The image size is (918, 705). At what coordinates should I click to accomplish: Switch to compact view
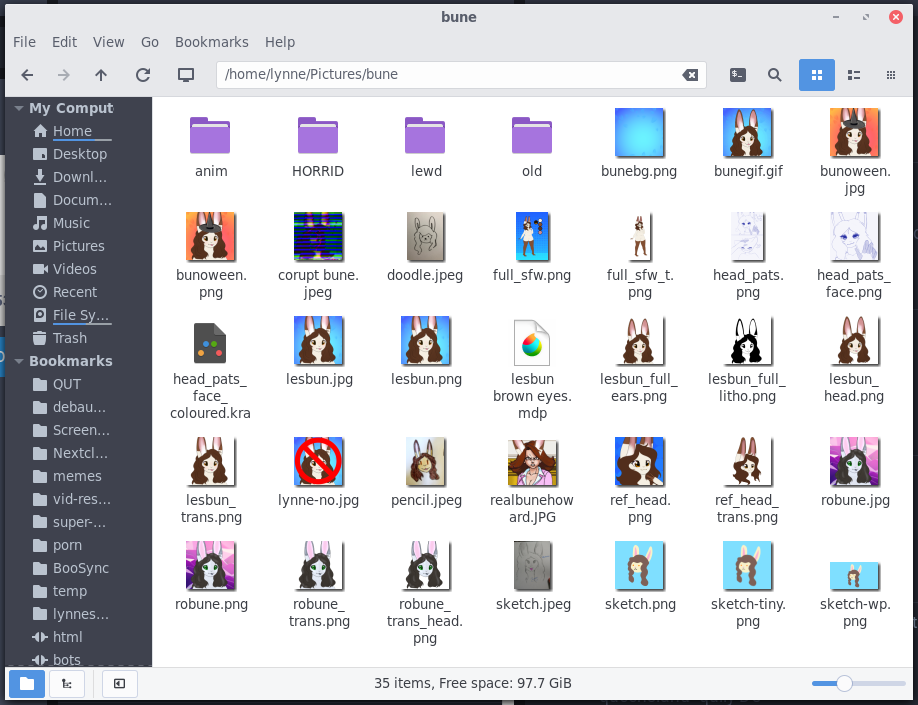coord(891,75)
